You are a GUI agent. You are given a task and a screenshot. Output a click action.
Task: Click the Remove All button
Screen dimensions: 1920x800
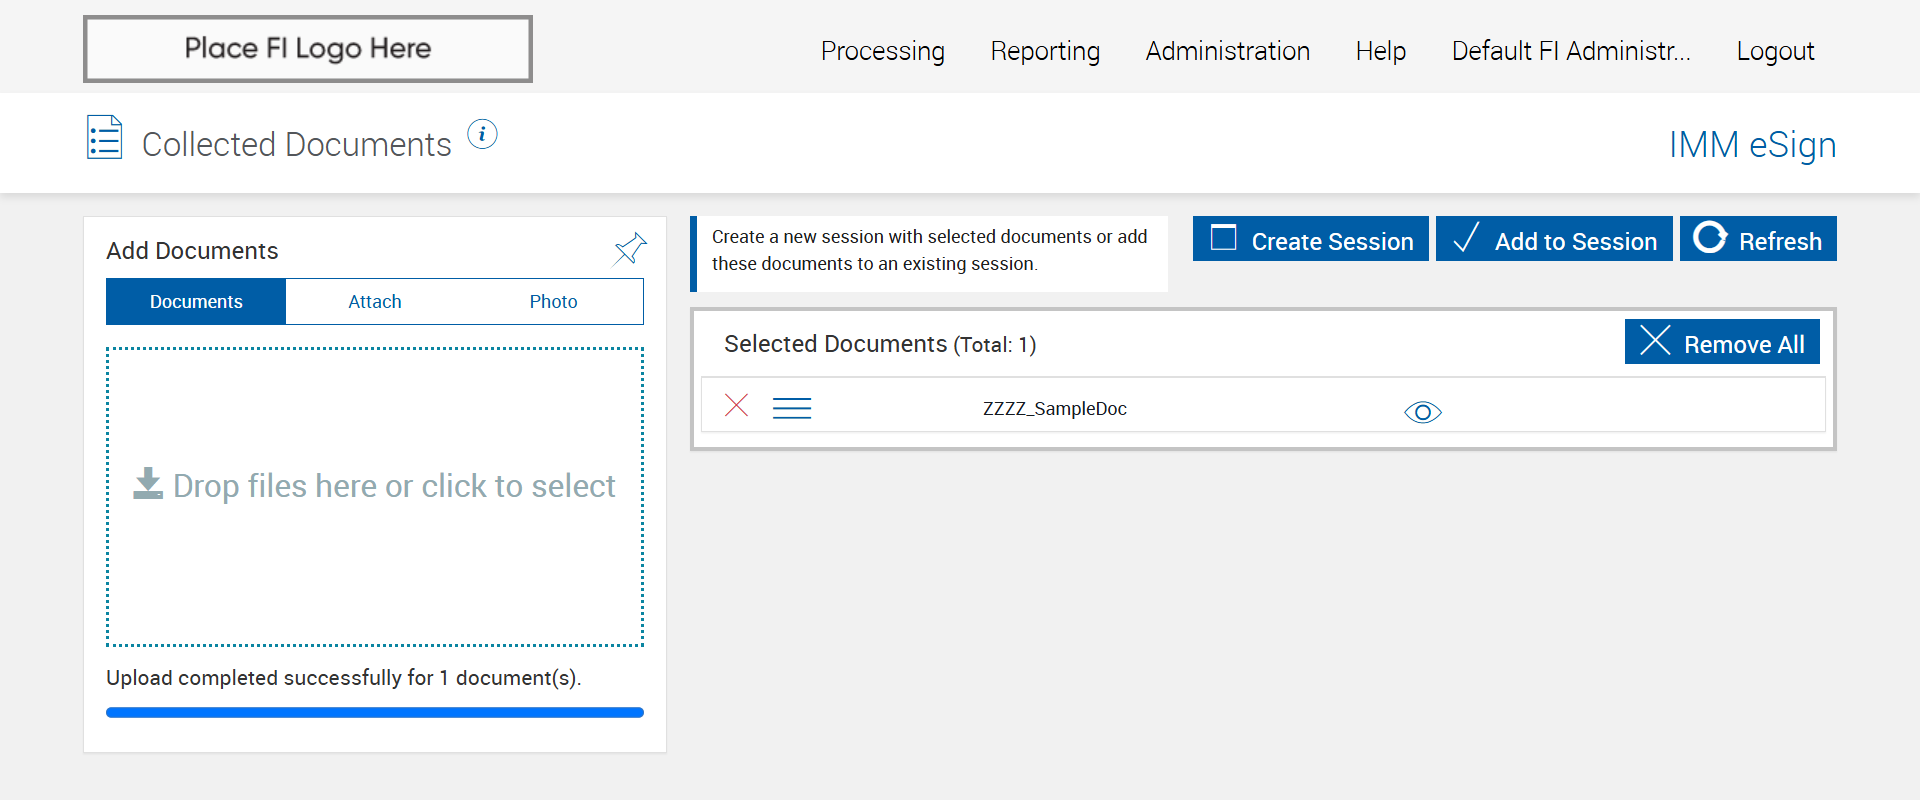point(1722,343)
